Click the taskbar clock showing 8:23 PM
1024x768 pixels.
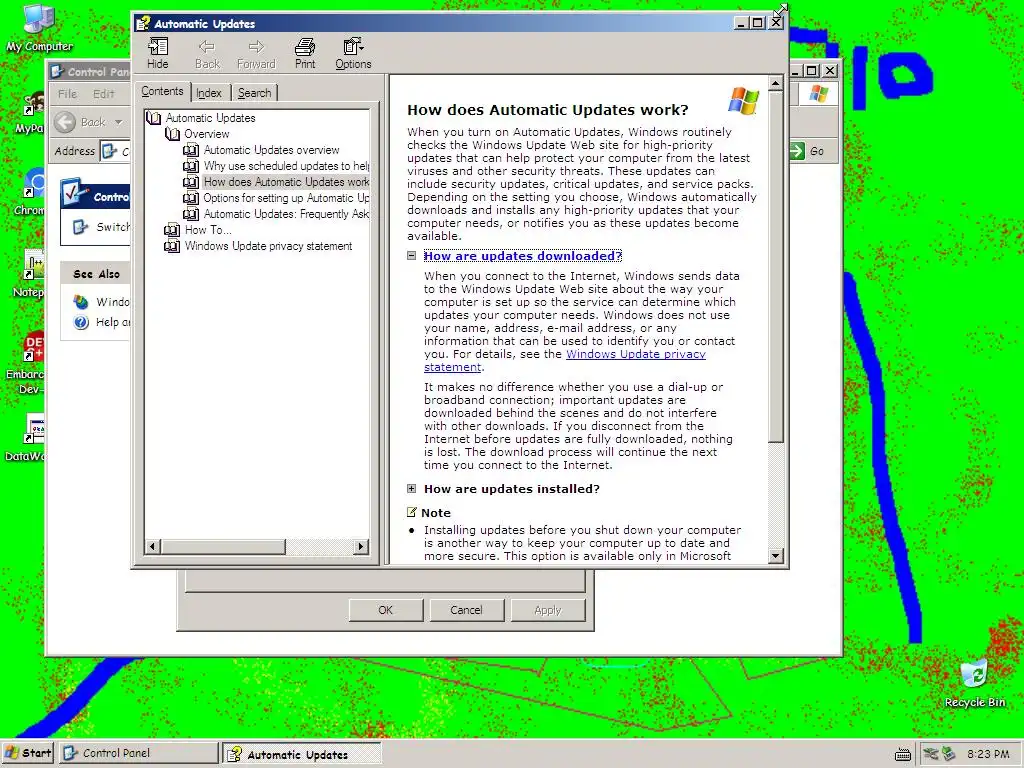coord(987,754)
